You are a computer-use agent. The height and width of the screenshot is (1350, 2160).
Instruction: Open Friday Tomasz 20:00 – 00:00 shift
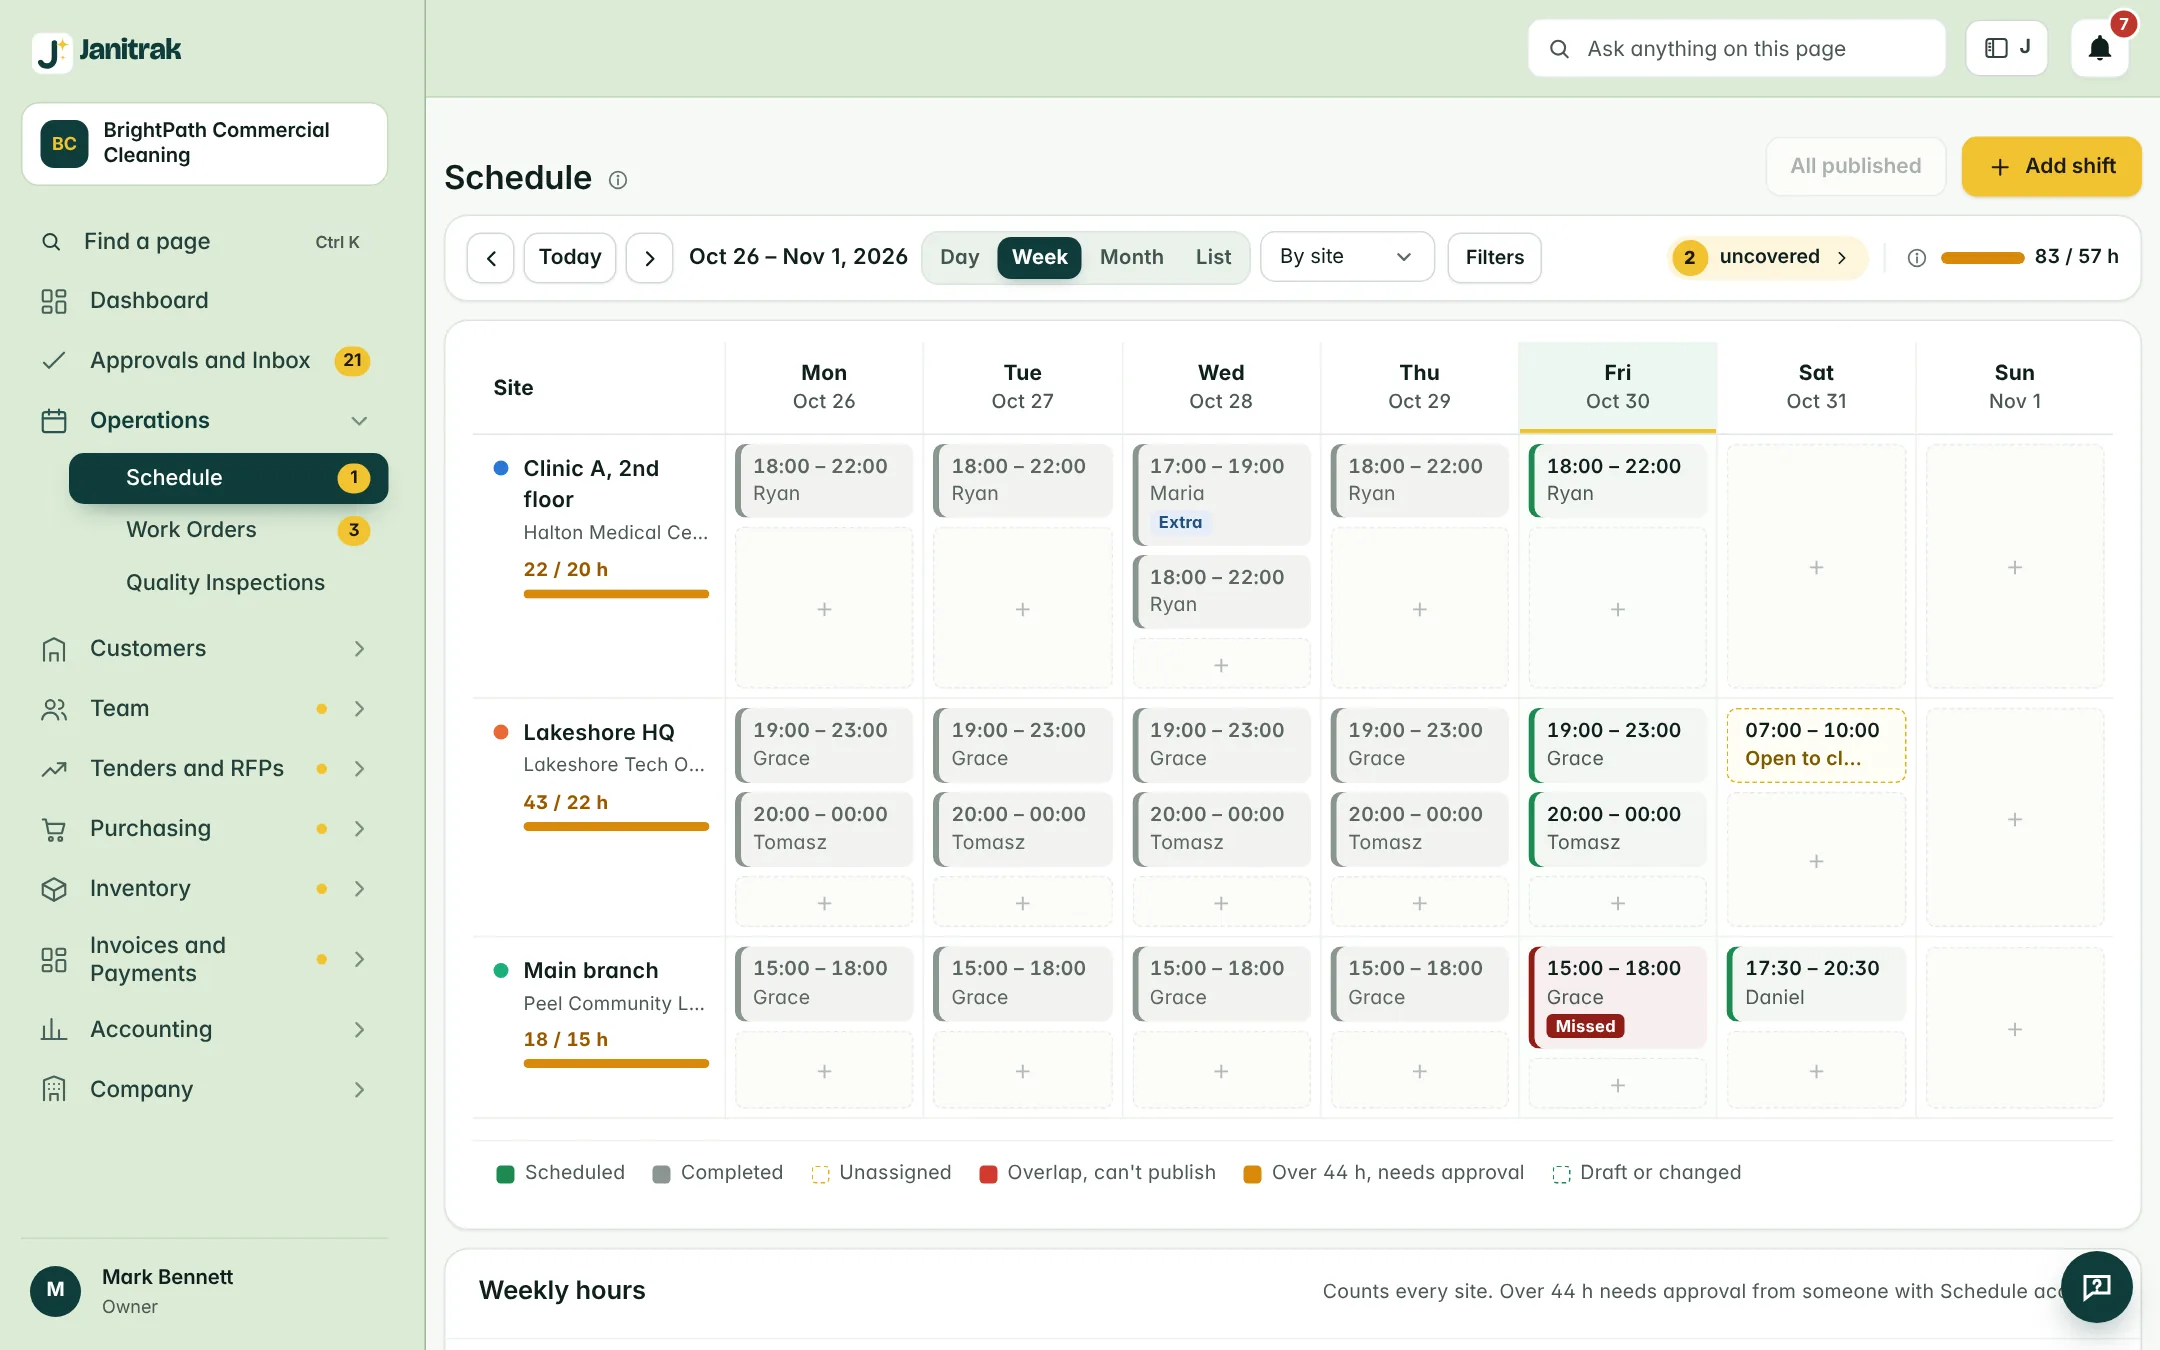click(x=1618, y=829)
